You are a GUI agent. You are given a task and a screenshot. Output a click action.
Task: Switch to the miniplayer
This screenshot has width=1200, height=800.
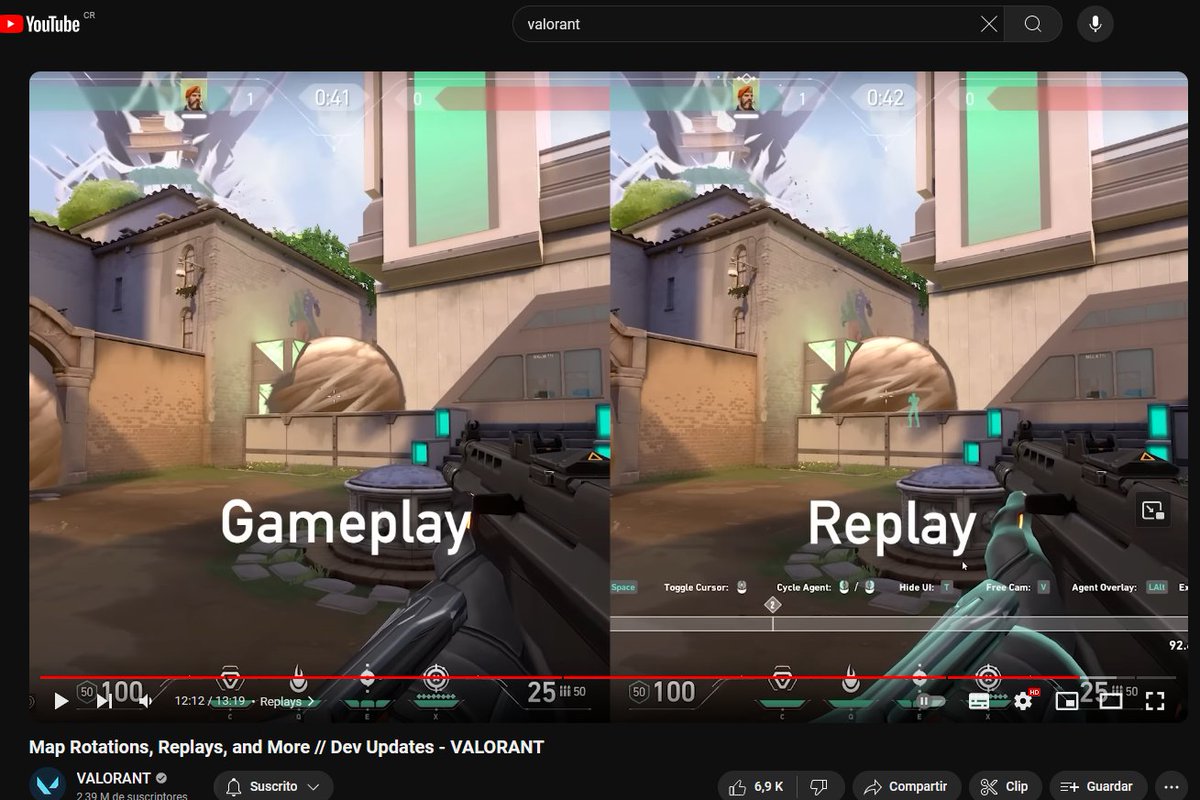(x=1067, y=701)
